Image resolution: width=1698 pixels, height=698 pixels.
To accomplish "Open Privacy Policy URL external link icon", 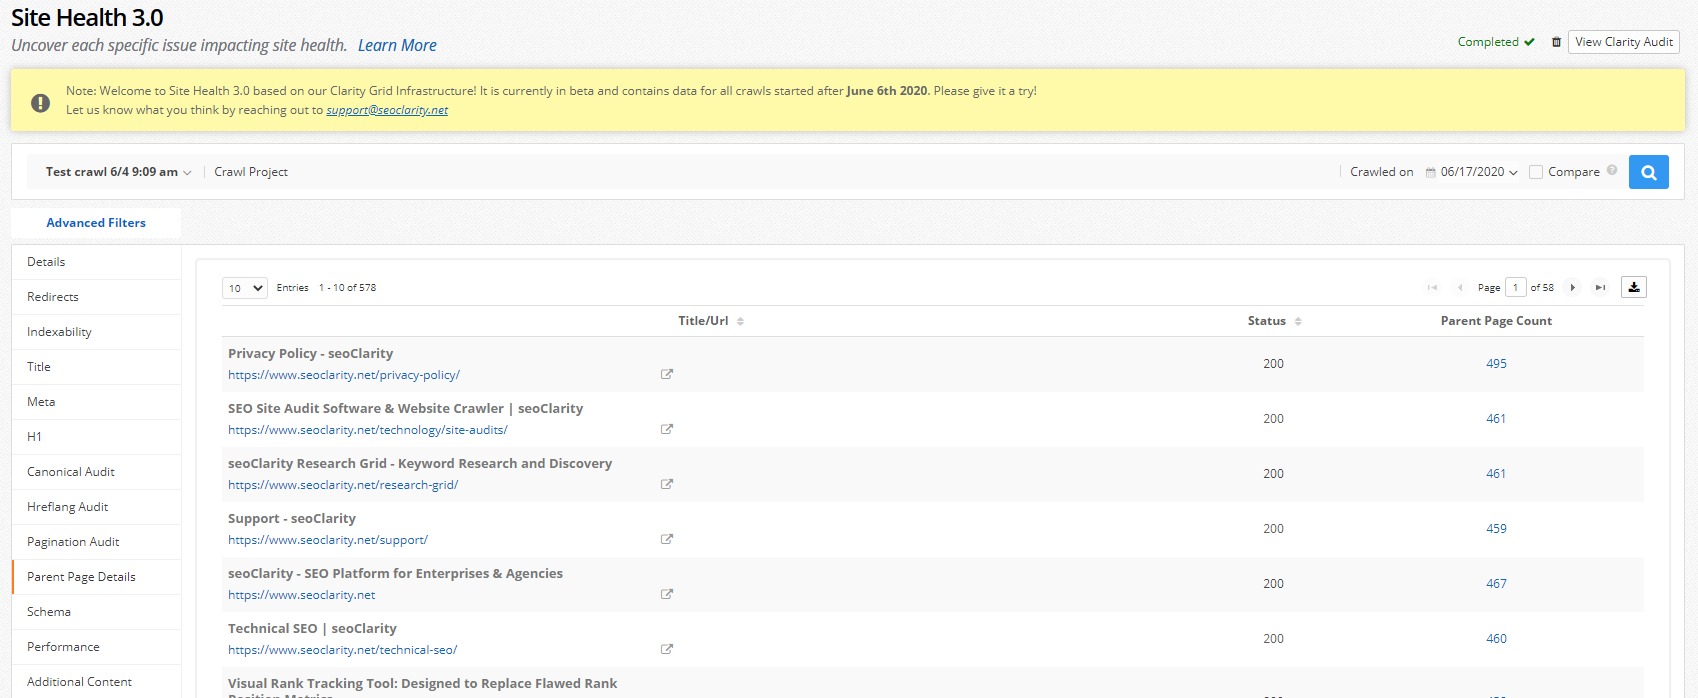I will pyautogui.click(x=667, y=374).
